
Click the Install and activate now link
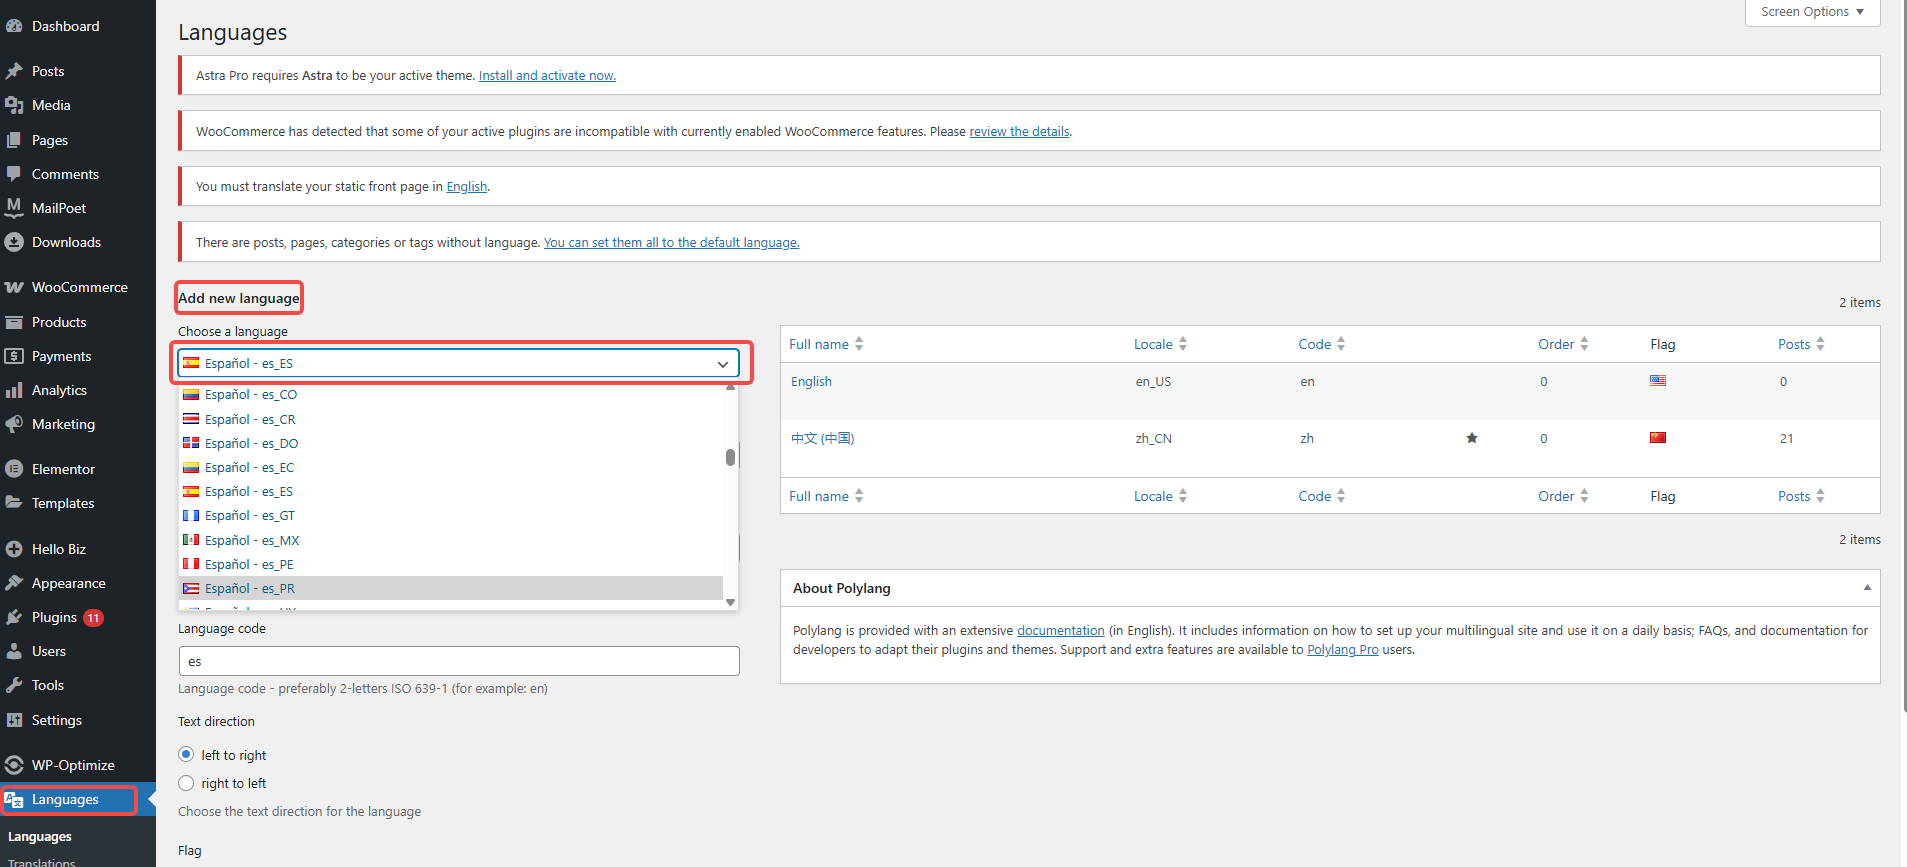coord(547,76)
